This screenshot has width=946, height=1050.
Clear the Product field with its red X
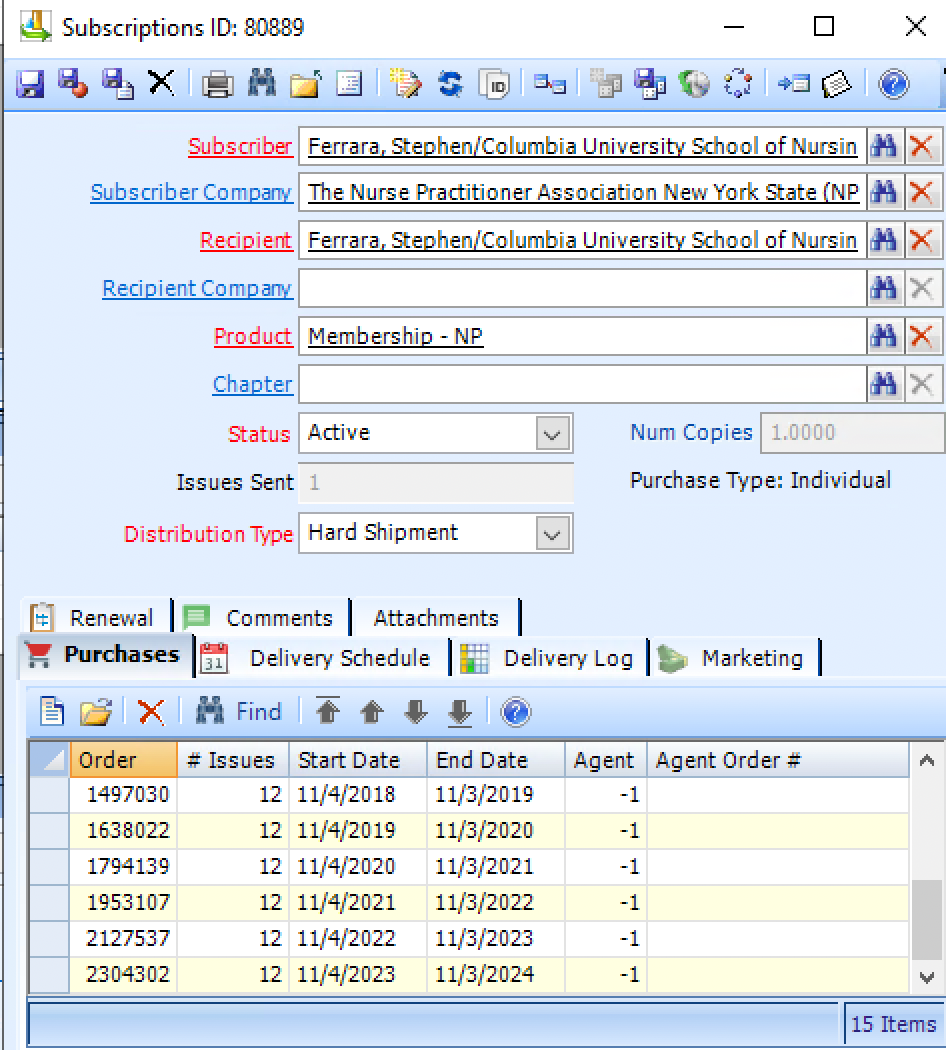click(921, 337)
